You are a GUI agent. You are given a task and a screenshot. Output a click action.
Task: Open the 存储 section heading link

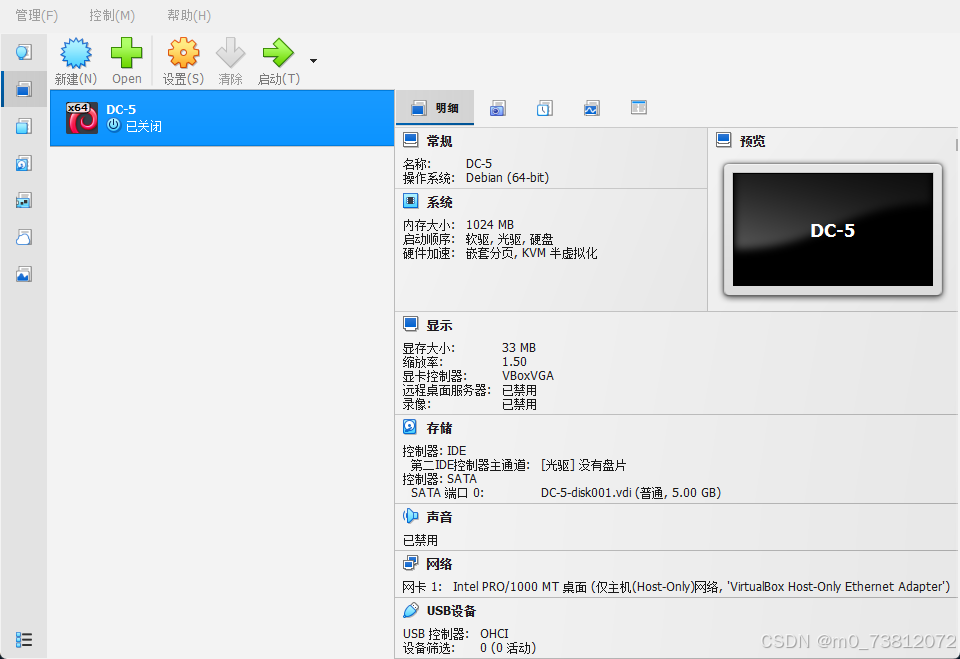[x=440, y=428]
